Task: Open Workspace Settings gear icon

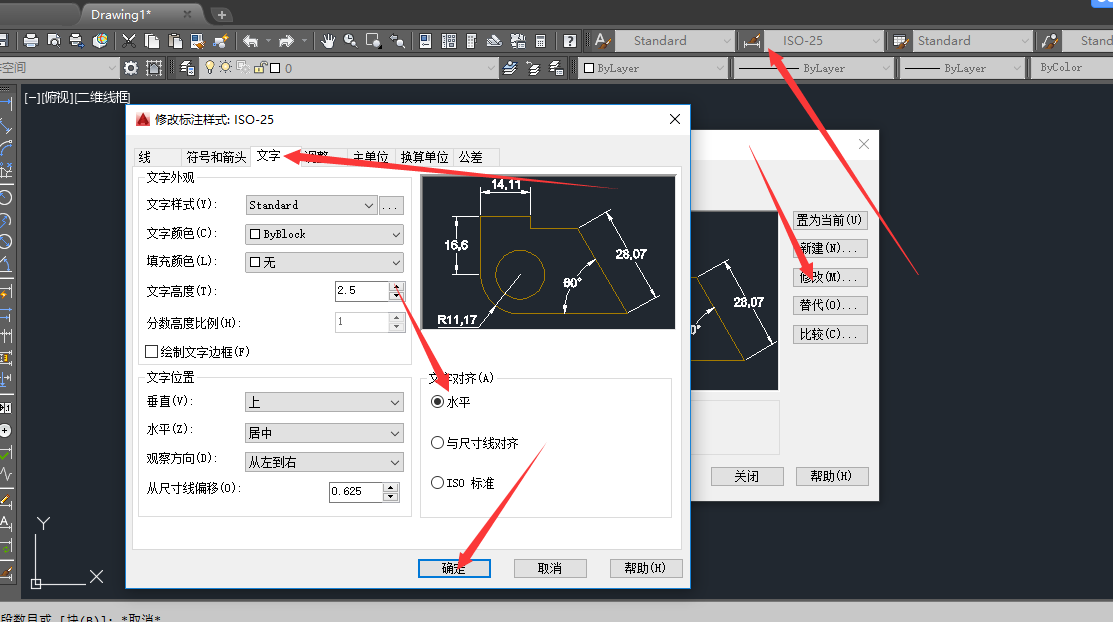Action: point(131,68)
